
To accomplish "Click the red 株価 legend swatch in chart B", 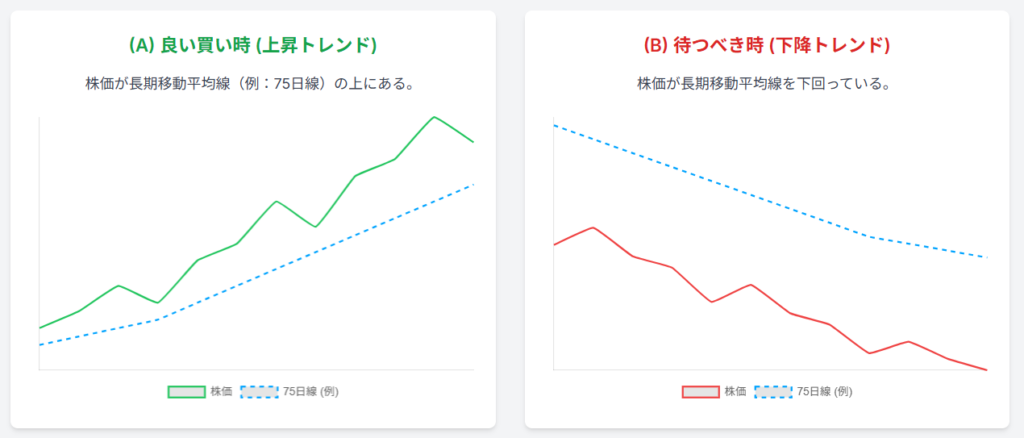I will 700,391.
